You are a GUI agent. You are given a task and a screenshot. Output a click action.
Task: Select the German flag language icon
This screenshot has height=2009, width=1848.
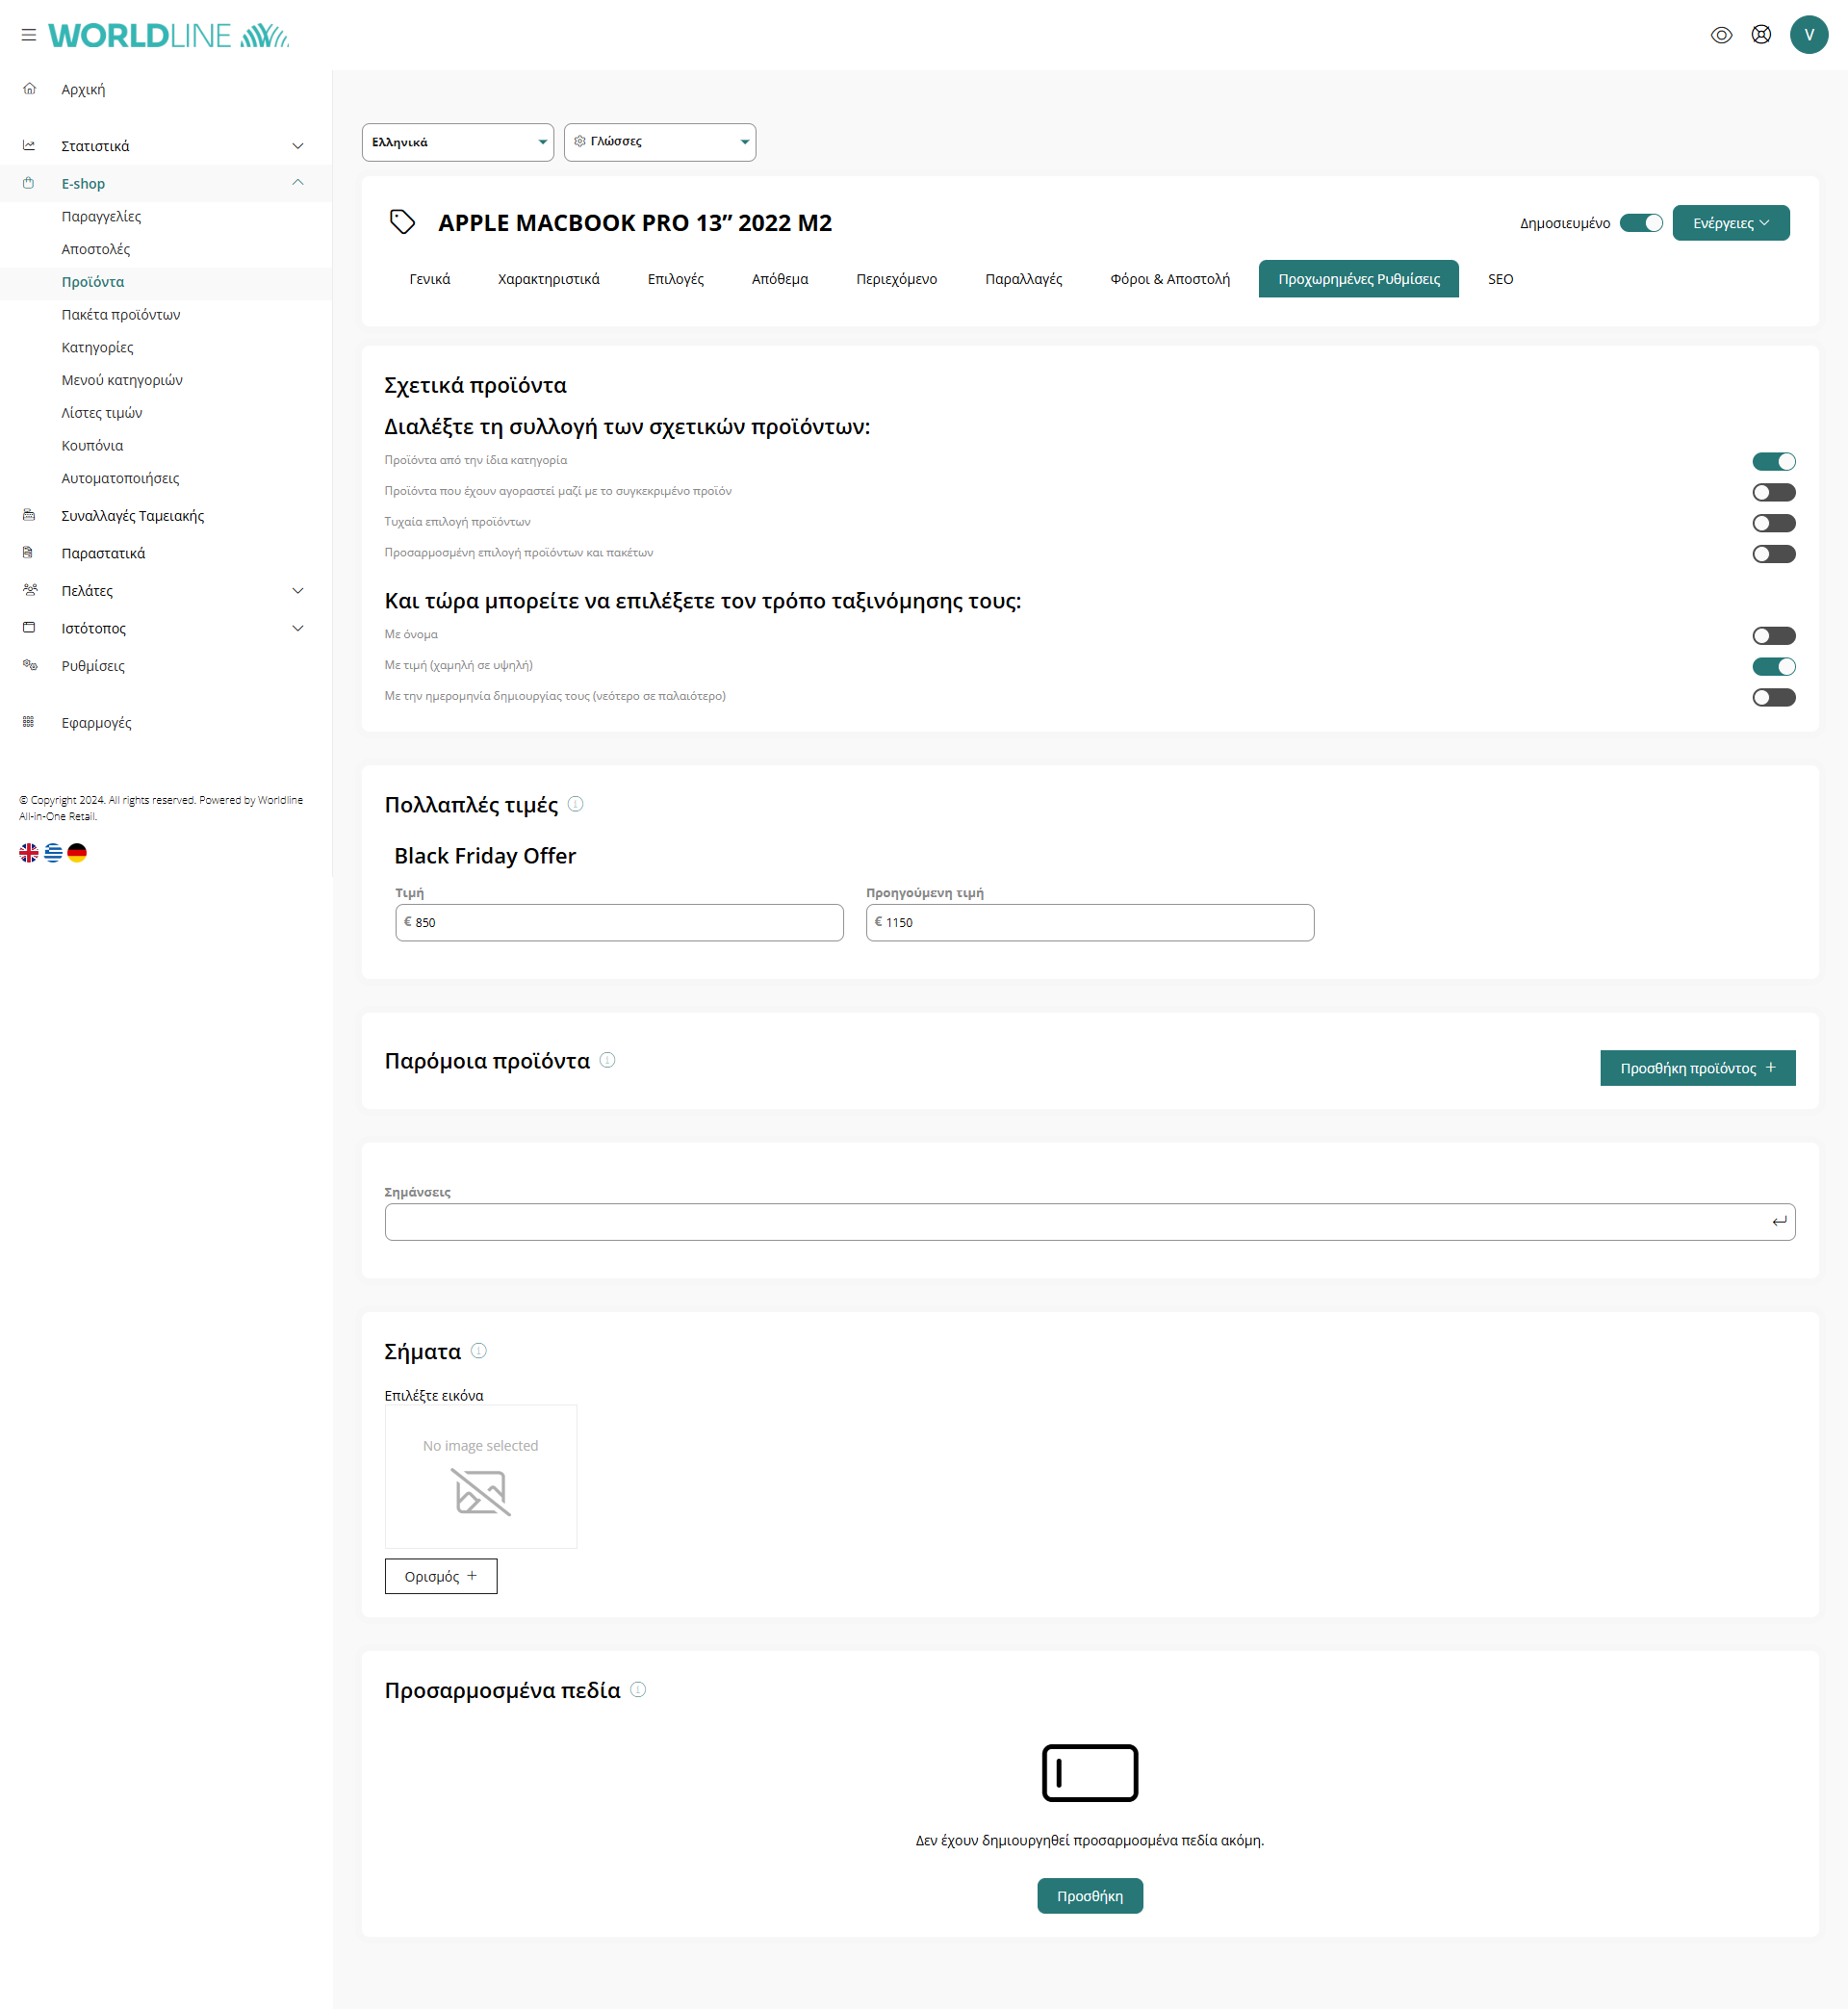click(x=77, y=852)
